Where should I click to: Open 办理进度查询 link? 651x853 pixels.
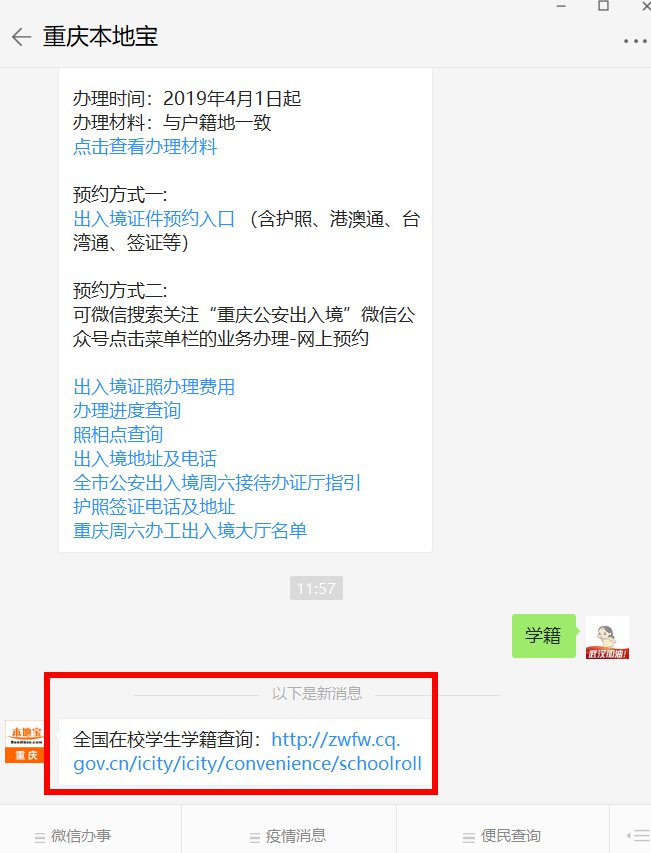point(127,411)
